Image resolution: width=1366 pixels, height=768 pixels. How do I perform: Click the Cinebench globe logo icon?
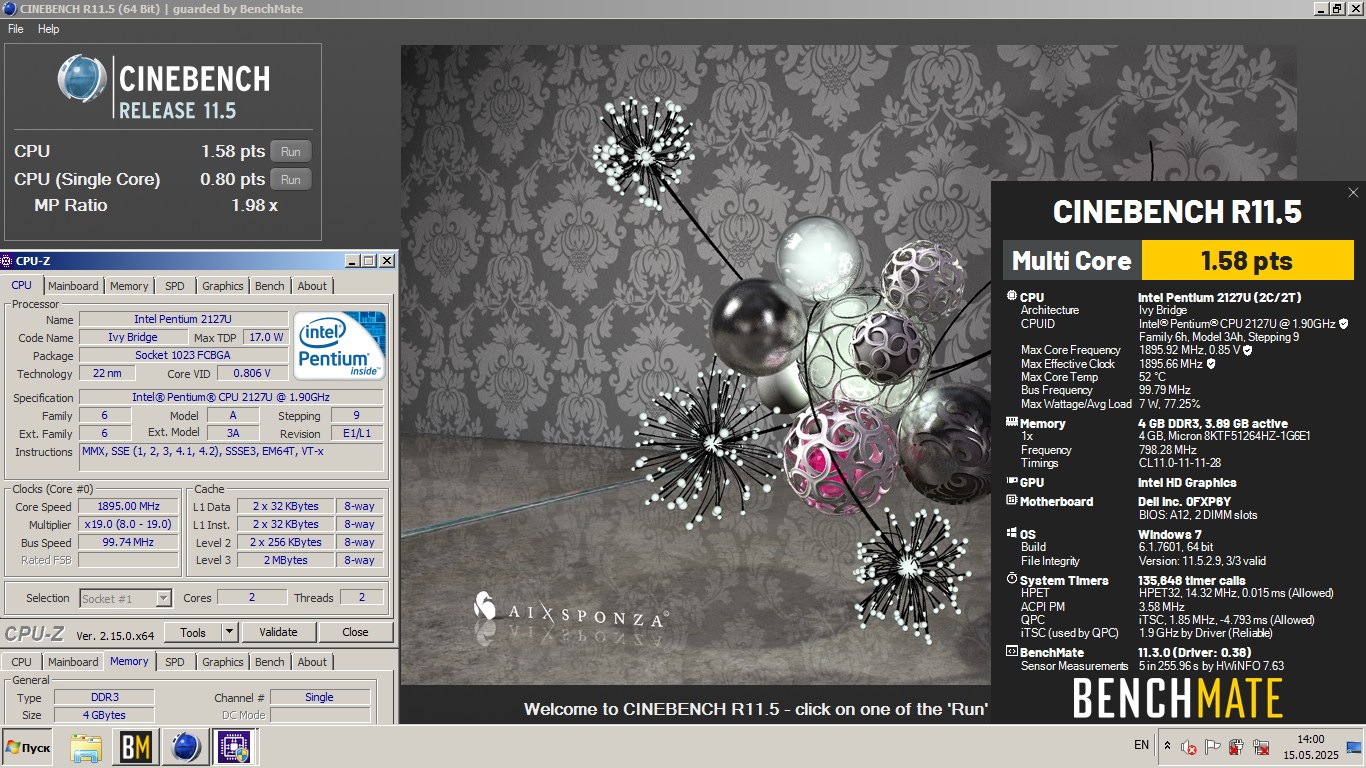click(x=82, y=80)
